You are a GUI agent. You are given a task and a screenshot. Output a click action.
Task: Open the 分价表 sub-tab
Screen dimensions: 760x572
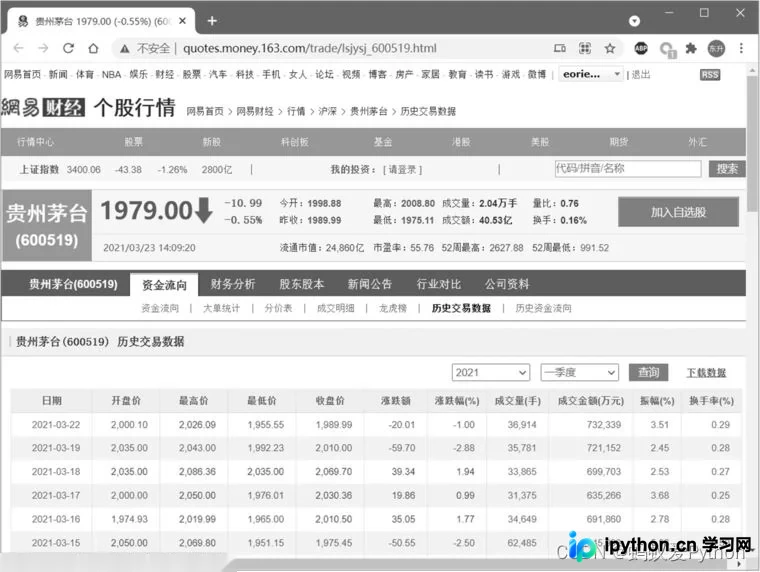(x=278, y=308)
